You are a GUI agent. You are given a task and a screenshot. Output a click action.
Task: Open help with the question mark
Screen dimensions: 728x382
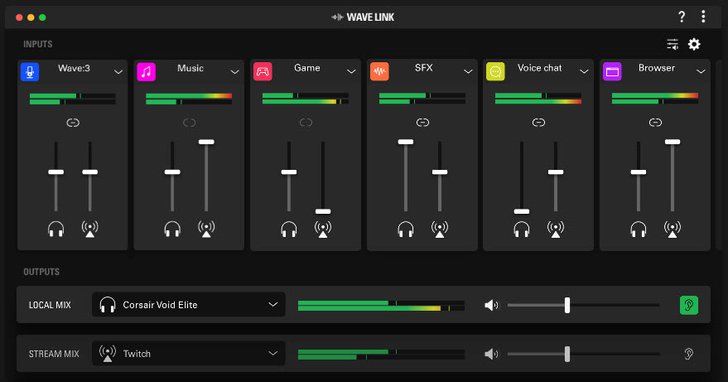(x=681, y=17)
